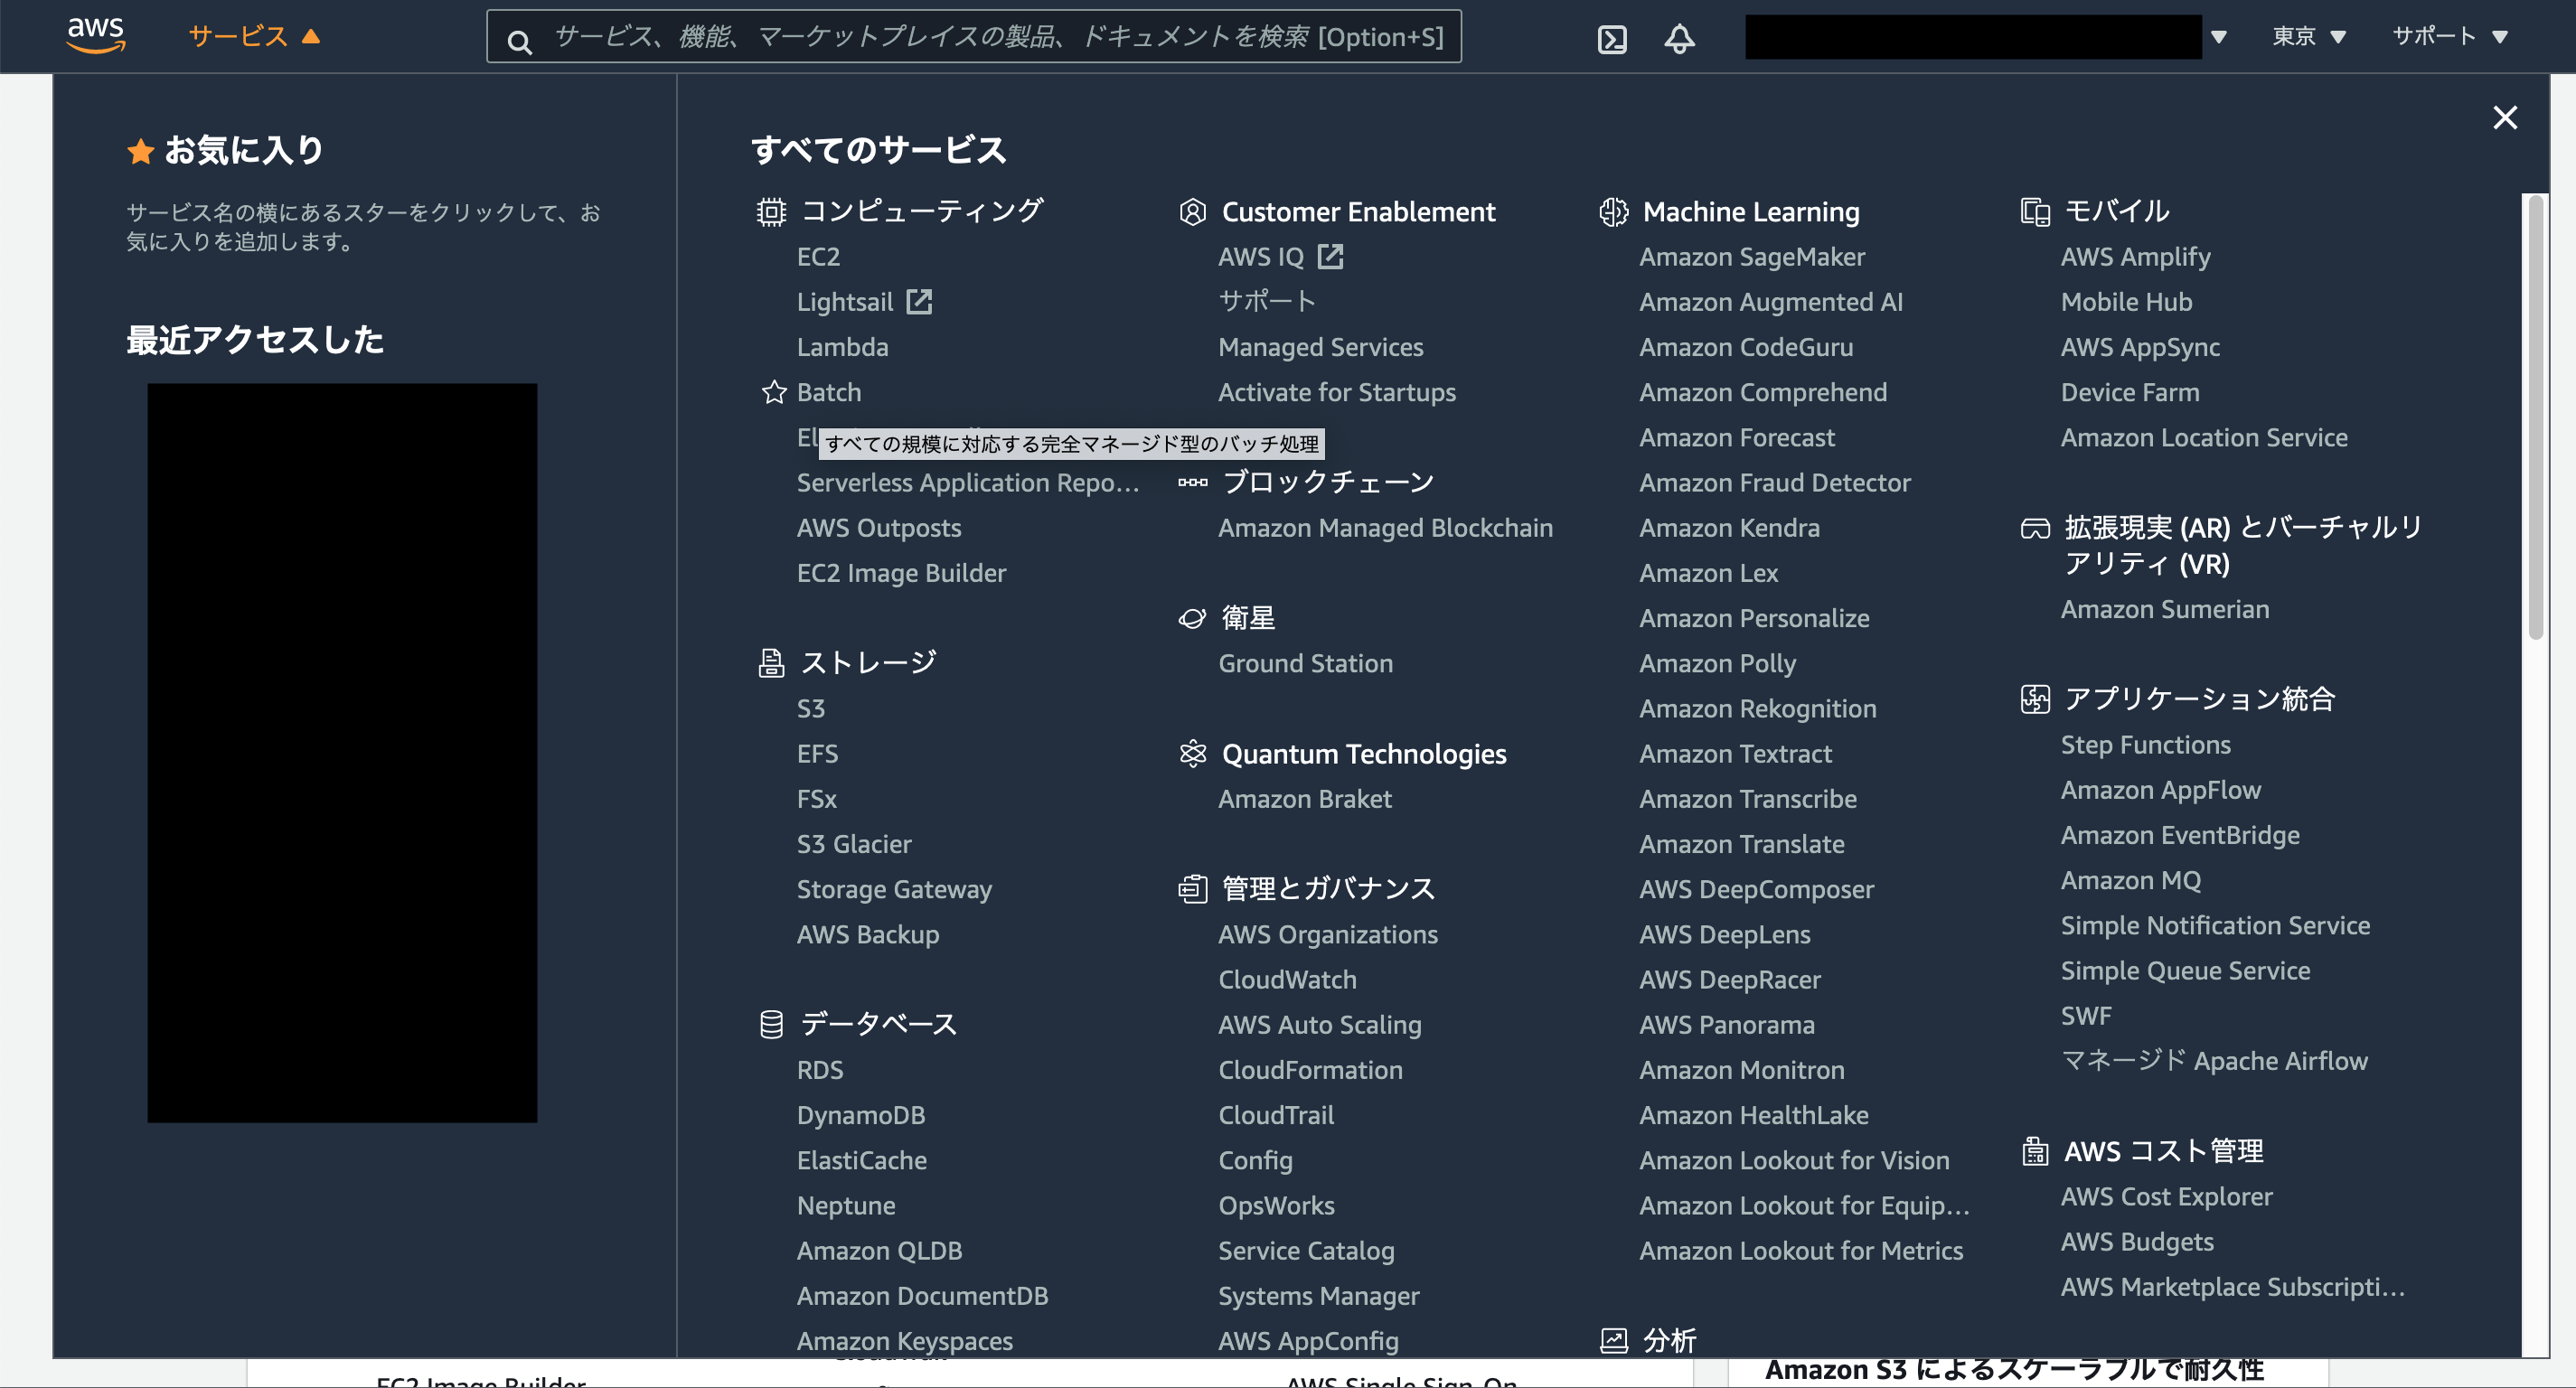2576x1388 pixels.
Task: Open Amazon Braket
Action: coord(1304,799)
